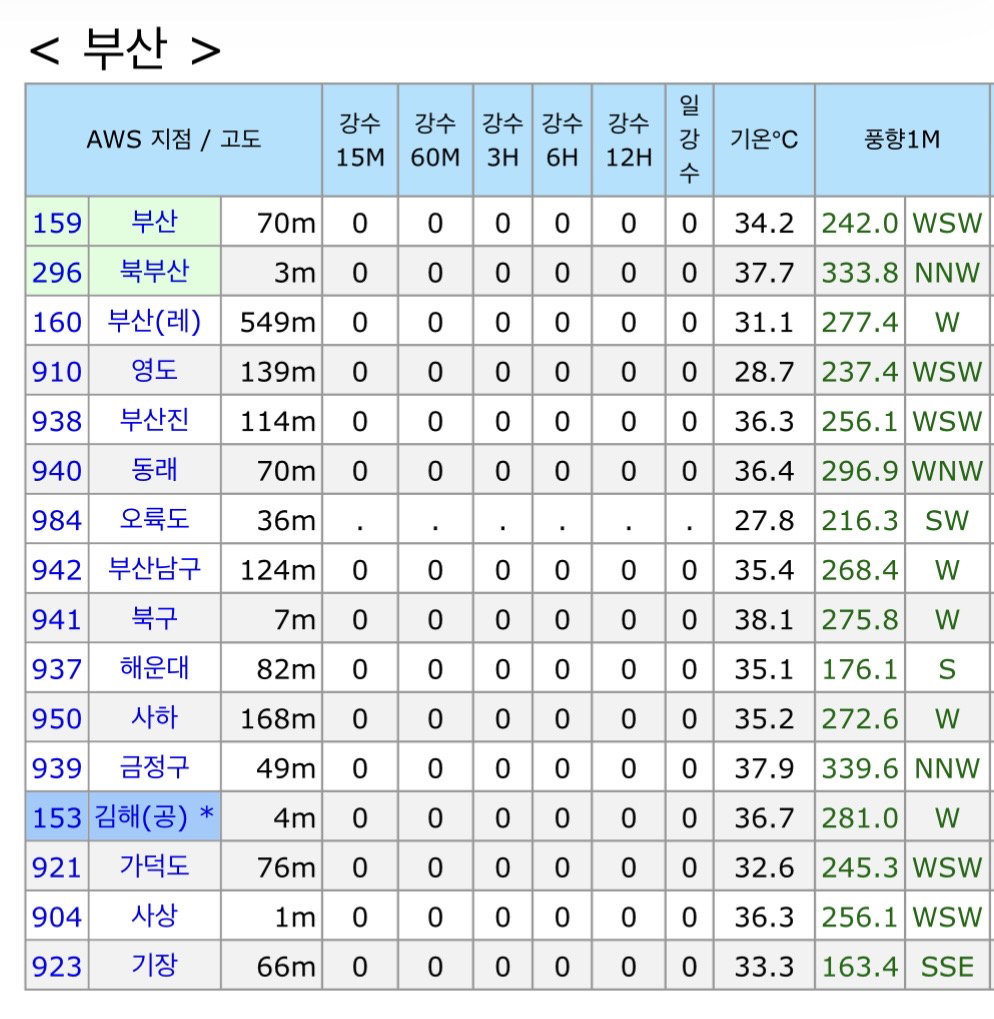This screenshot has width=994, height=1019.
Task: Select wind direction value 339.6
Action: pyautogui.click(x=860, y=768)
